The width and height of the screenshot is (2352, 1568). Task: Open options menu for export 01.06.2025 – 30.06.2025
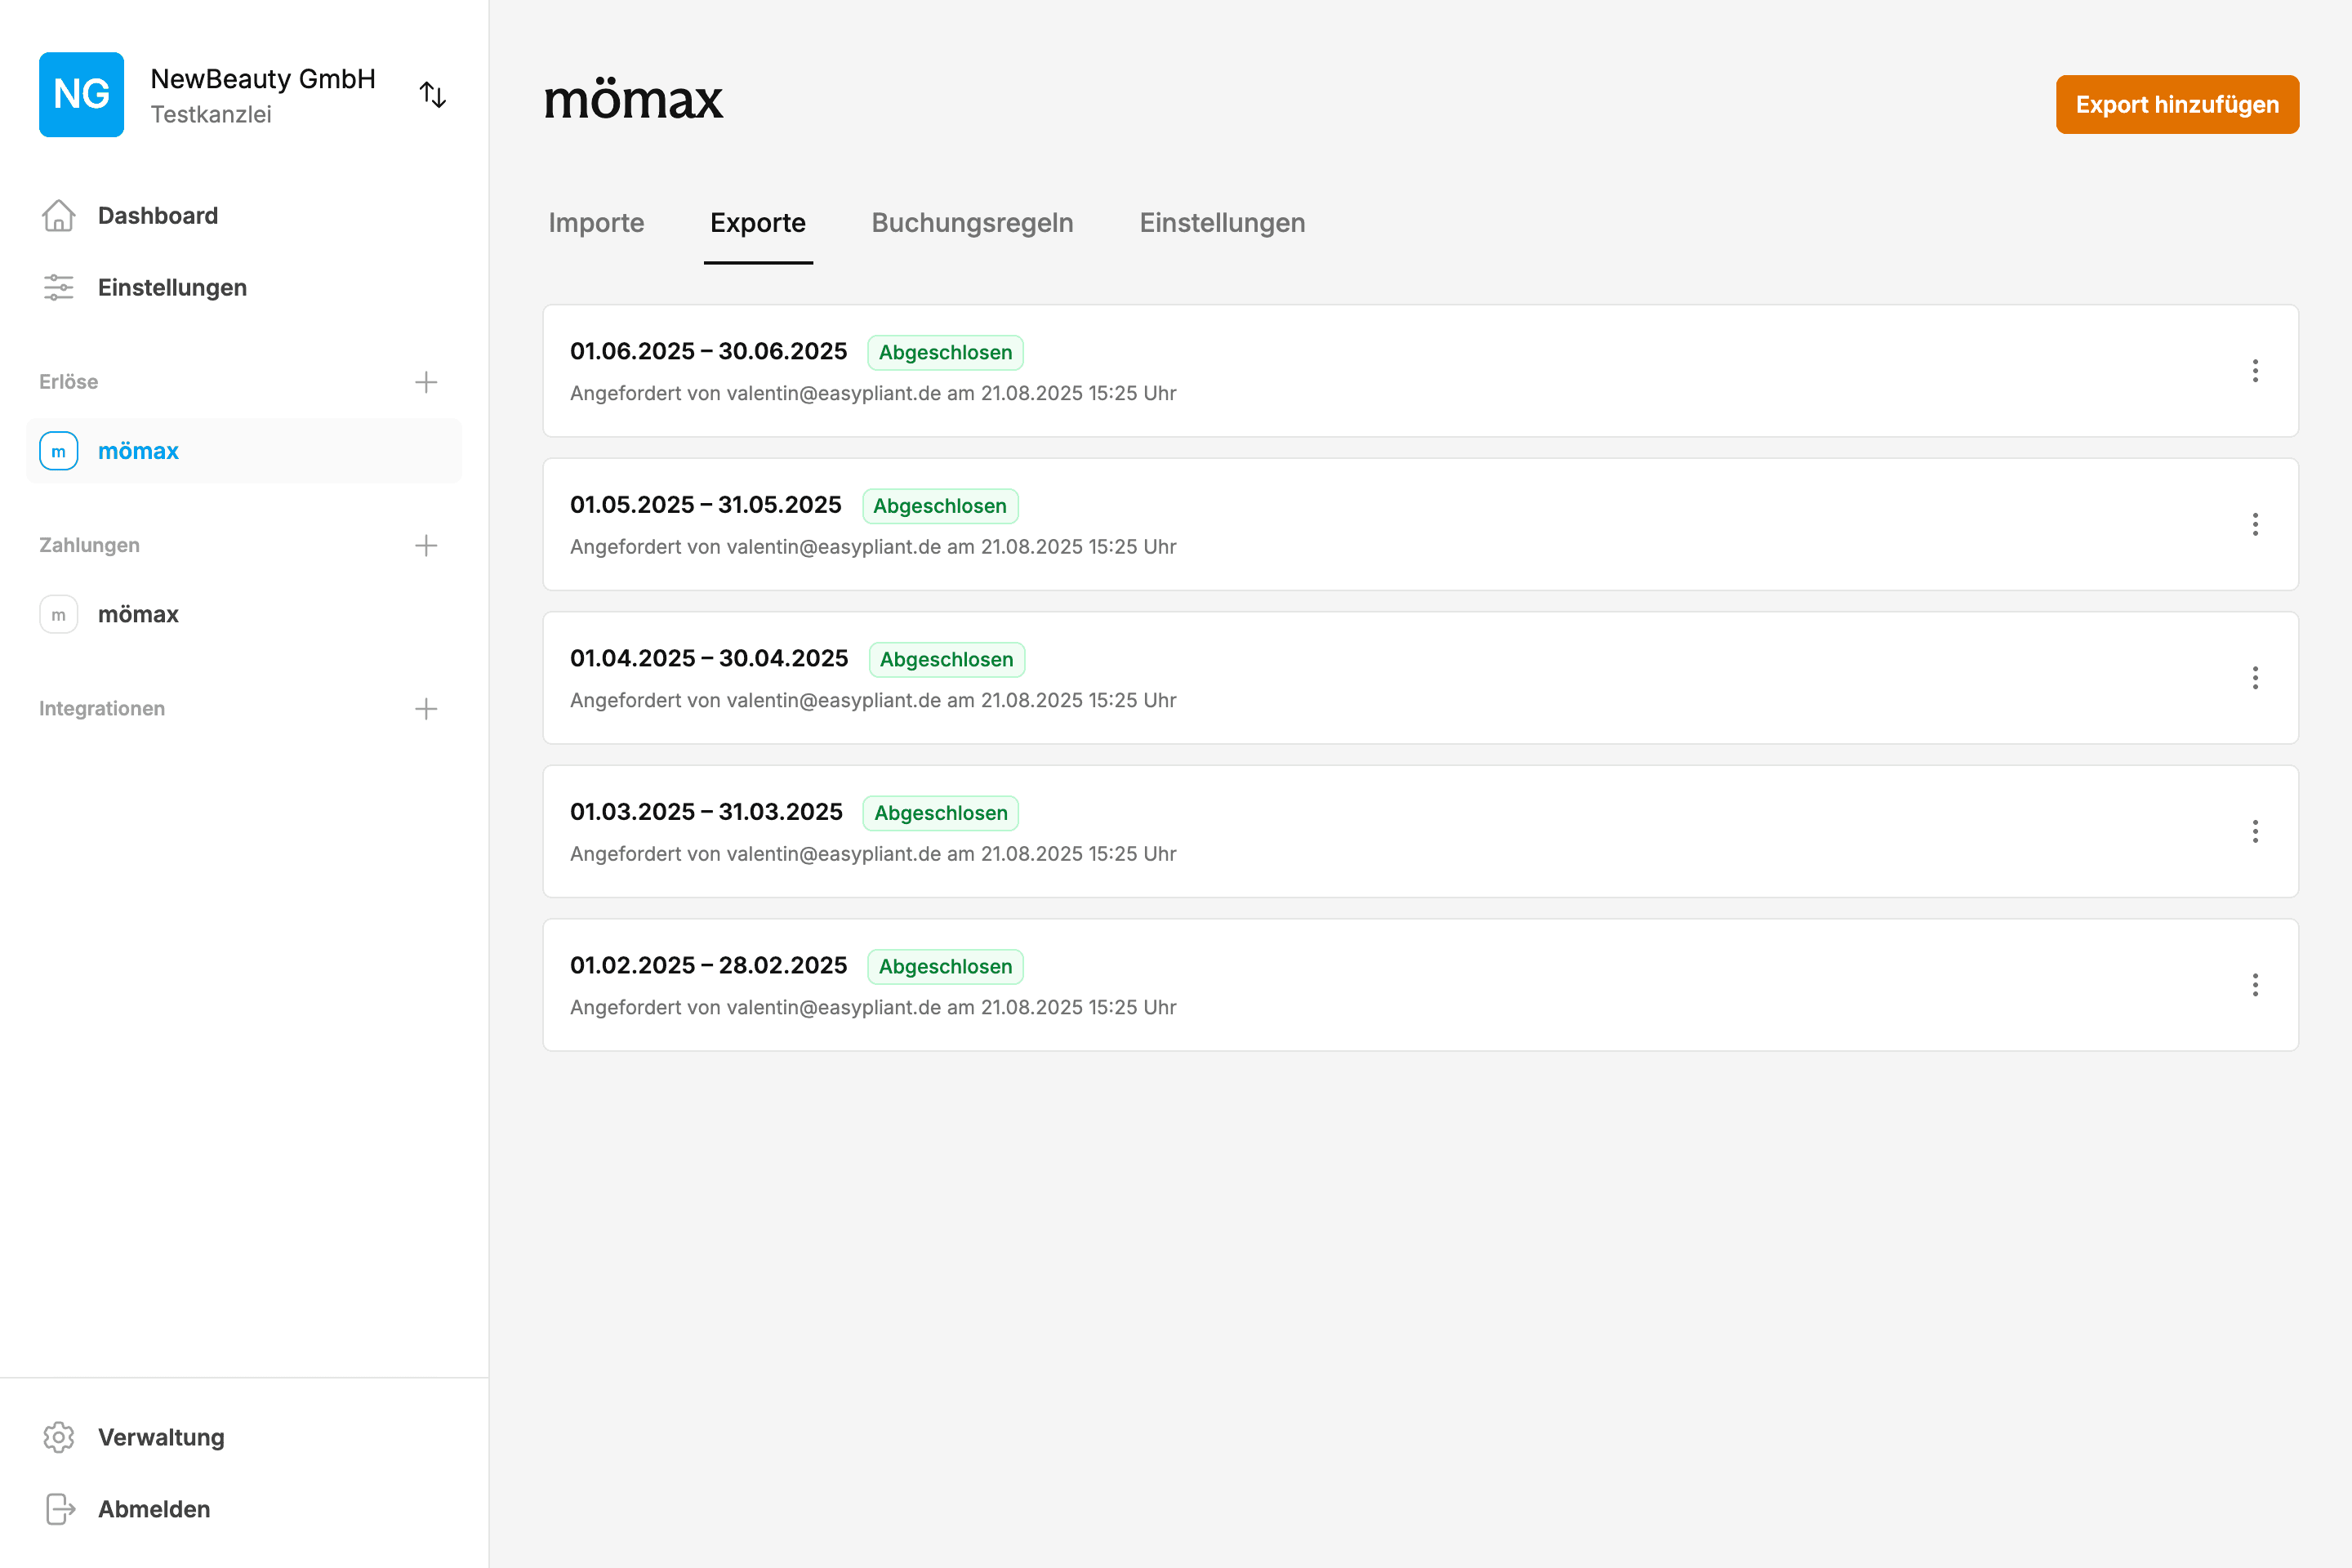click(x=2256, y=371)
